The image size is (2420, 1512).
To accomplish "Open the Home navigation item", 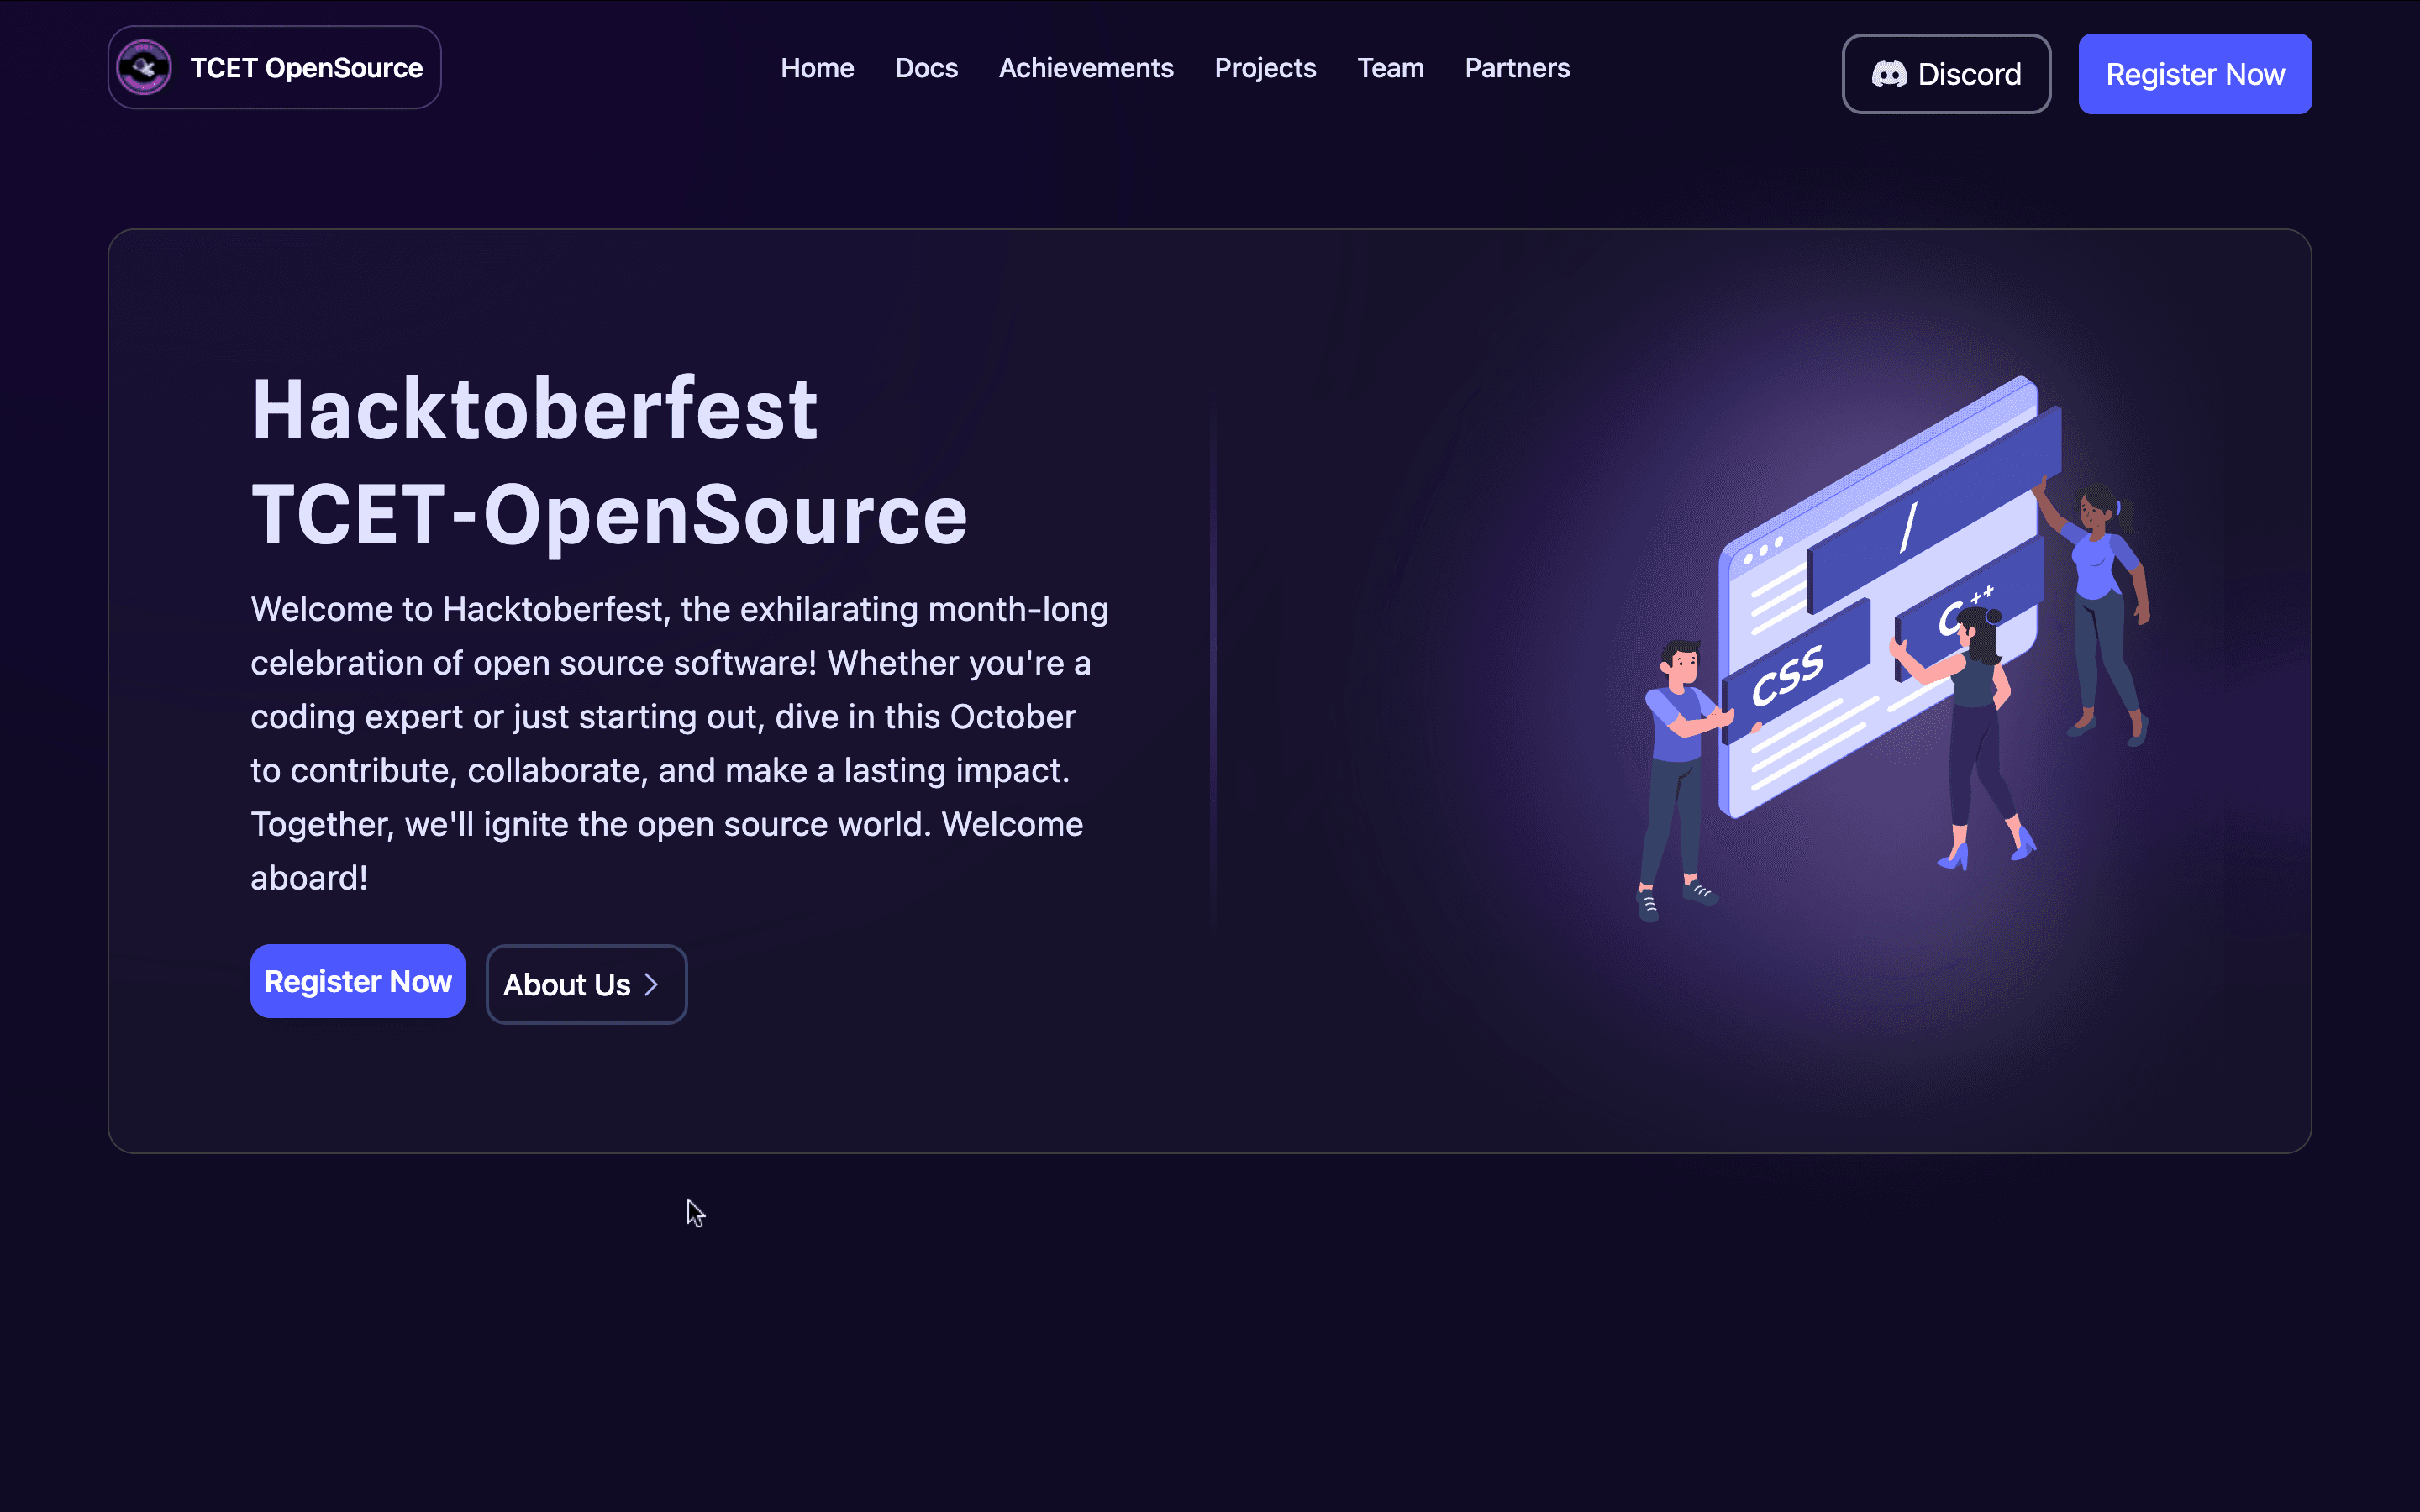I will (x=817, y=68).
